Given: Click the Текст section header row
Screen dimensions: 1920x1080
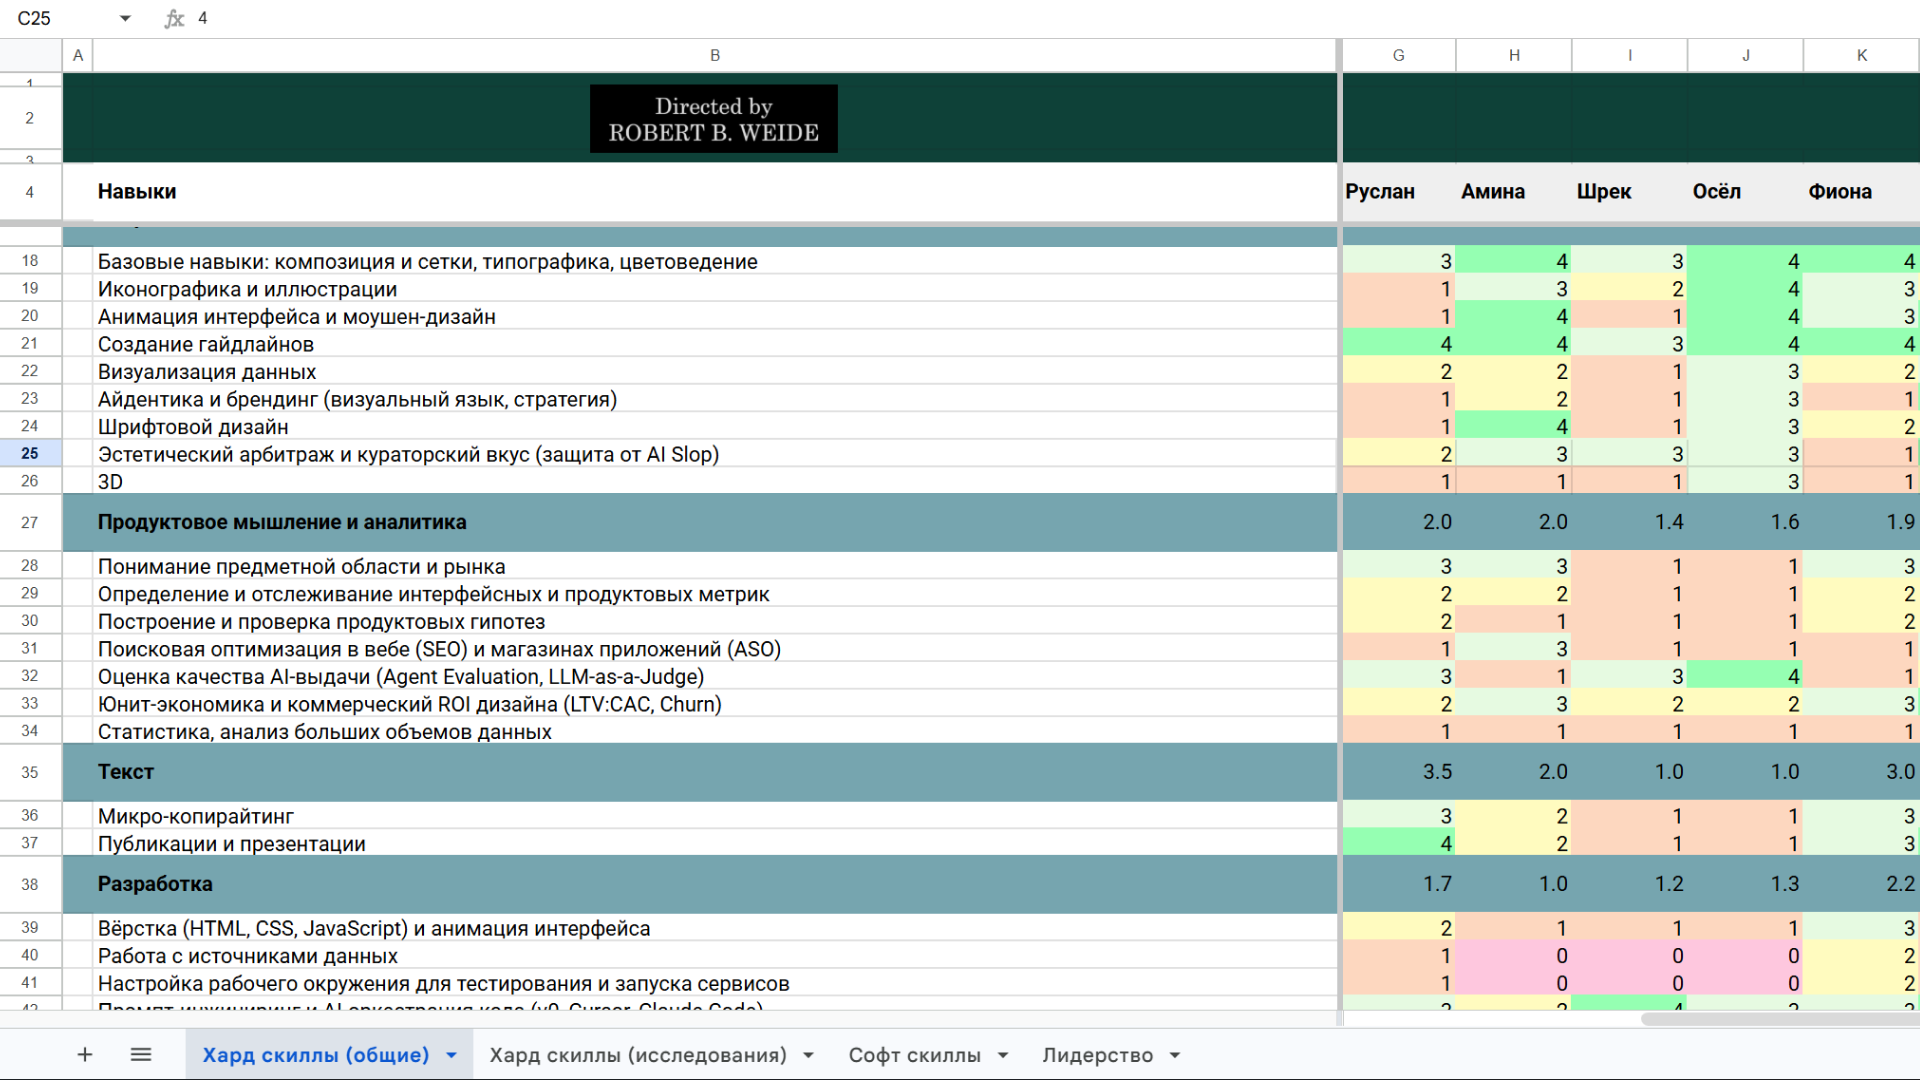Looking at the screenshot, I should (x=715, y=772).
